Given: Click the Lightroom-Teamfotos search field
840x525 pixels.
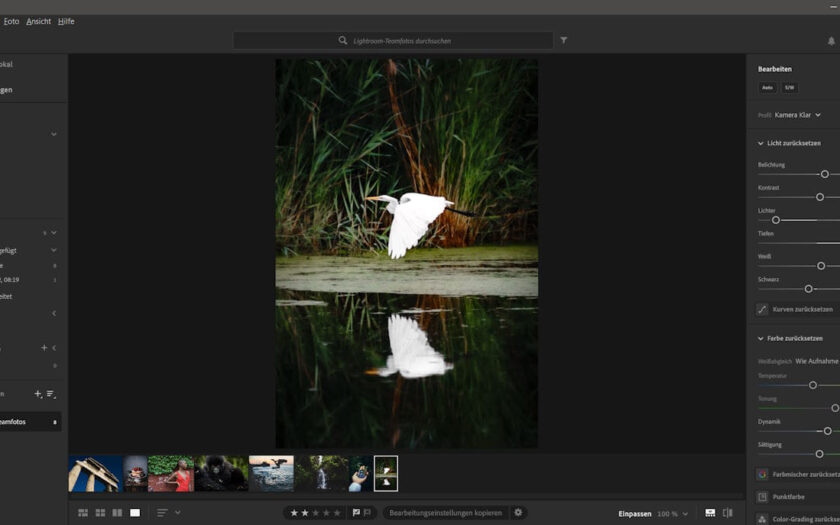Looking at the screenshot, I should [393, 41].
